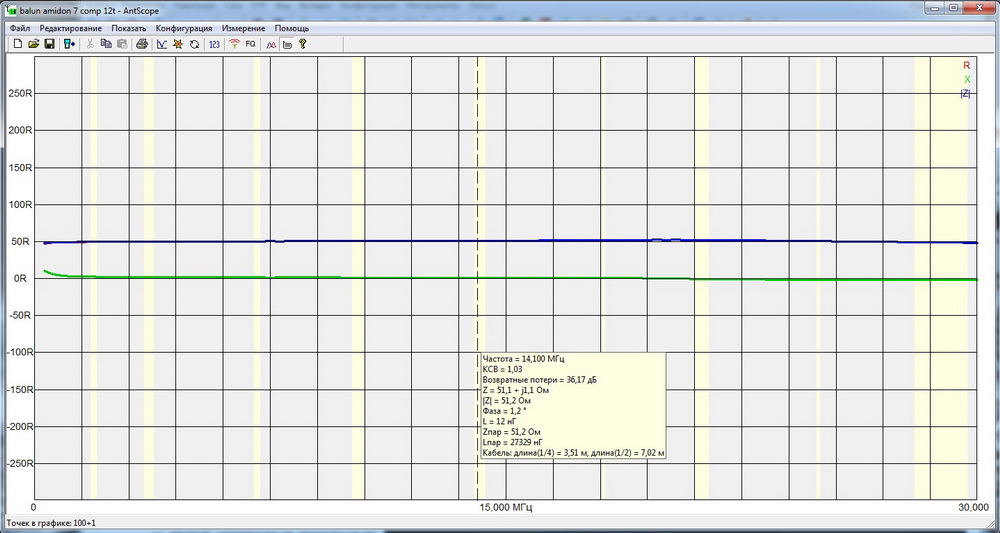Click the Print icon in toolbar
1000x533 pixels.
141,44
